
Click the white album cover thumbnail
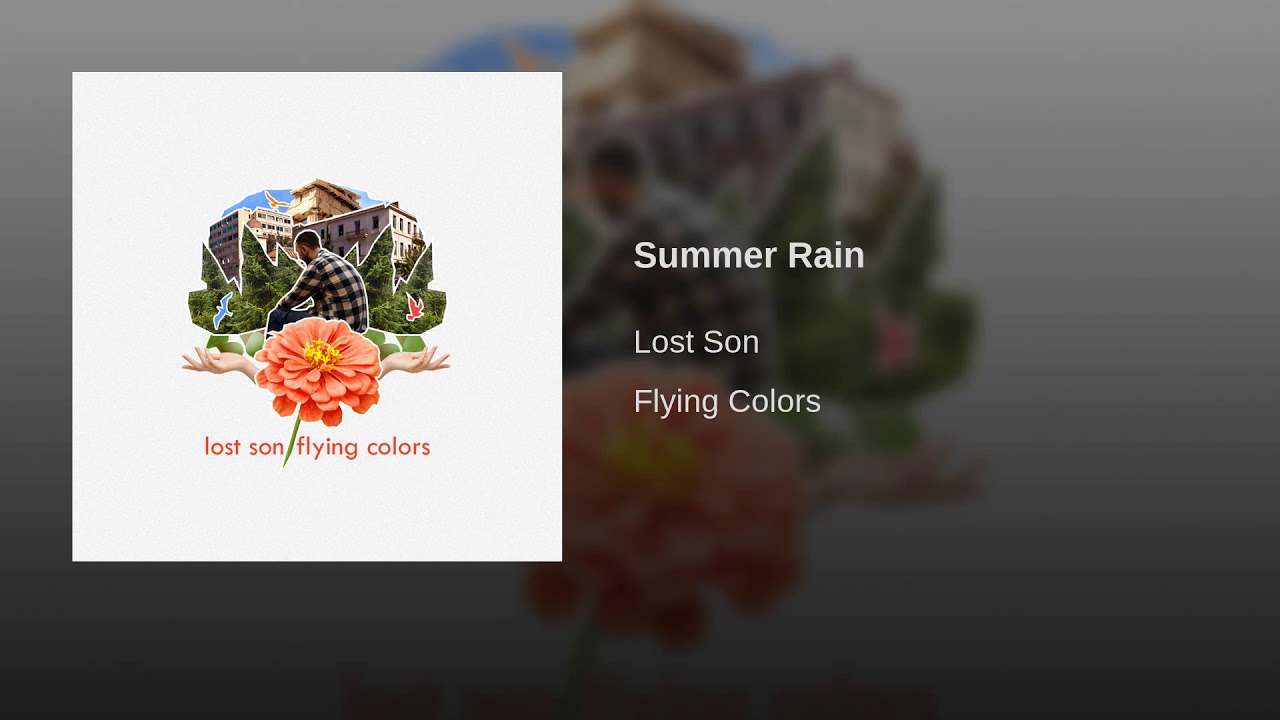[317, 316]
